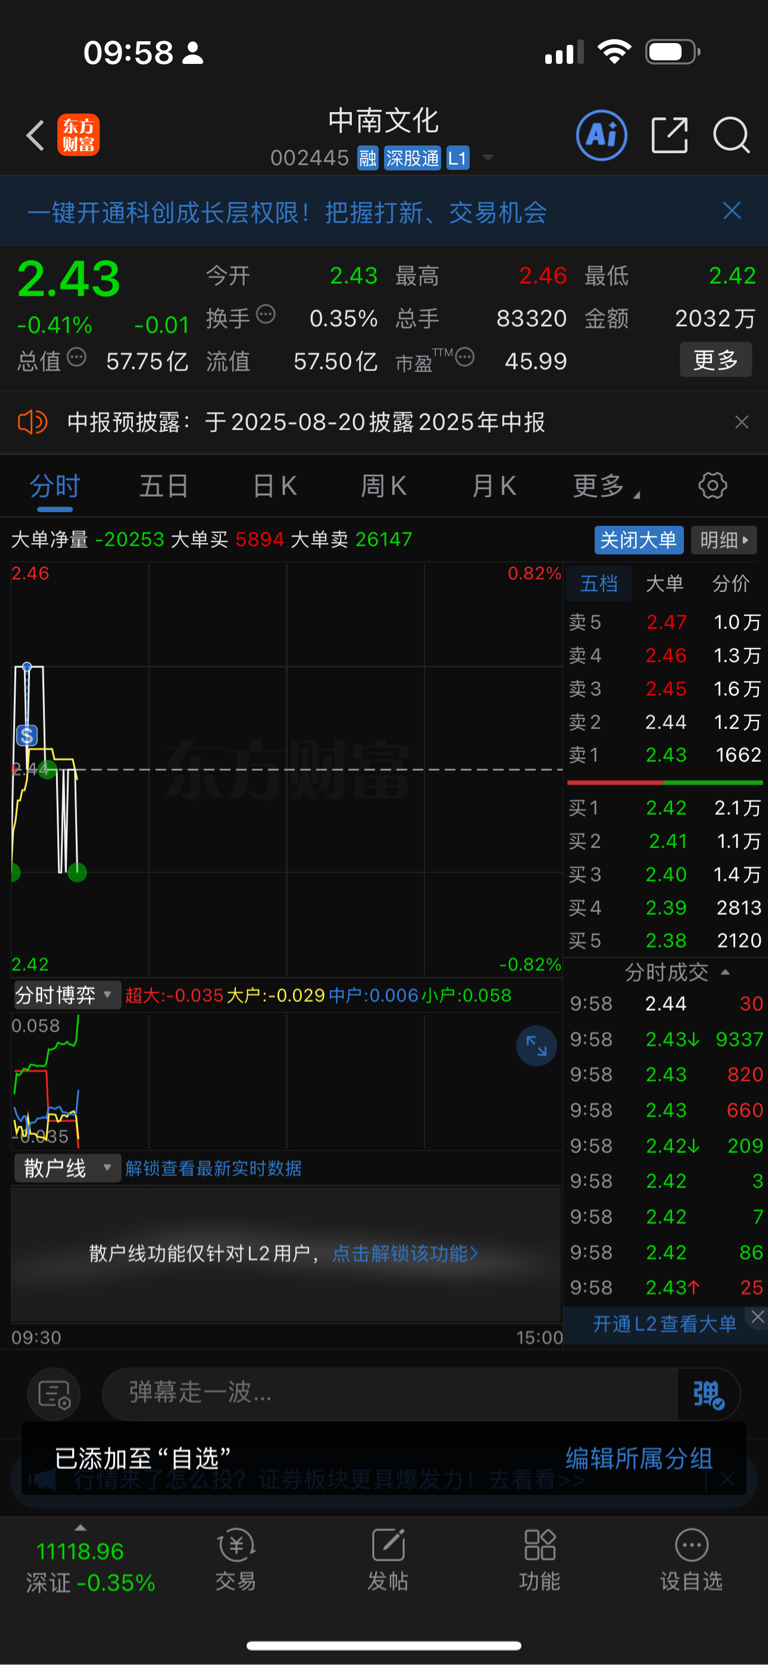Tap green start dot on chart line

tap(15, 873)
